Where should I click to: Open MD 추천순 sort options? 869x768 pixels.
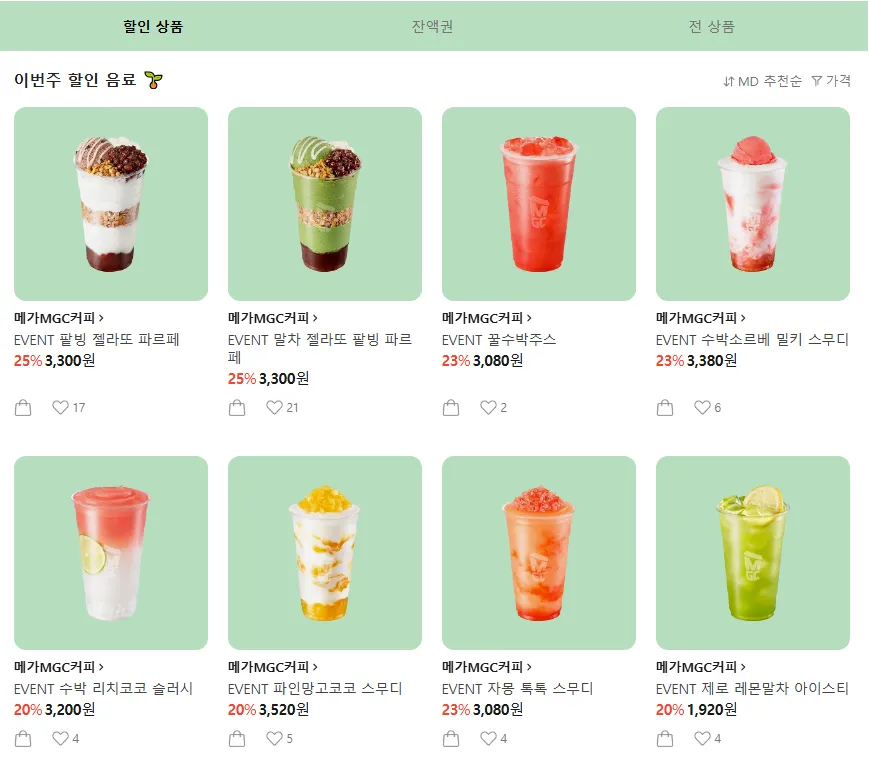pos(762,81)
